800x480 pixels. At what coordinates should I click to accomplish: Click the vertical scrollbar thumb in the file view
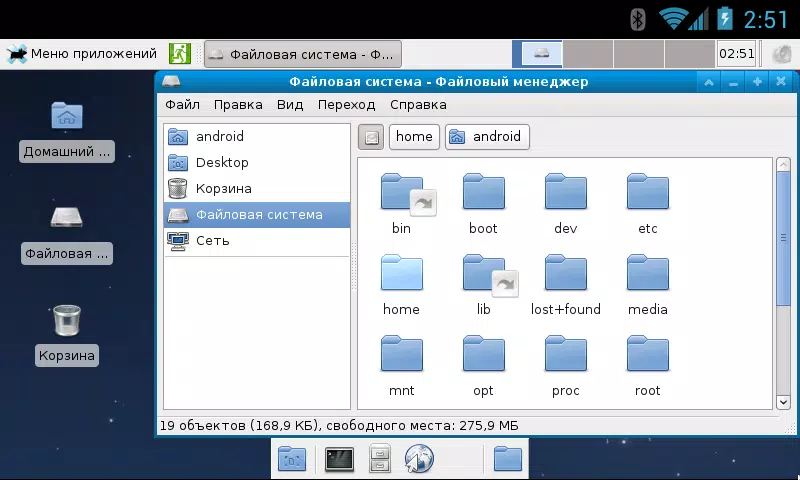click(x=783, y=239)
